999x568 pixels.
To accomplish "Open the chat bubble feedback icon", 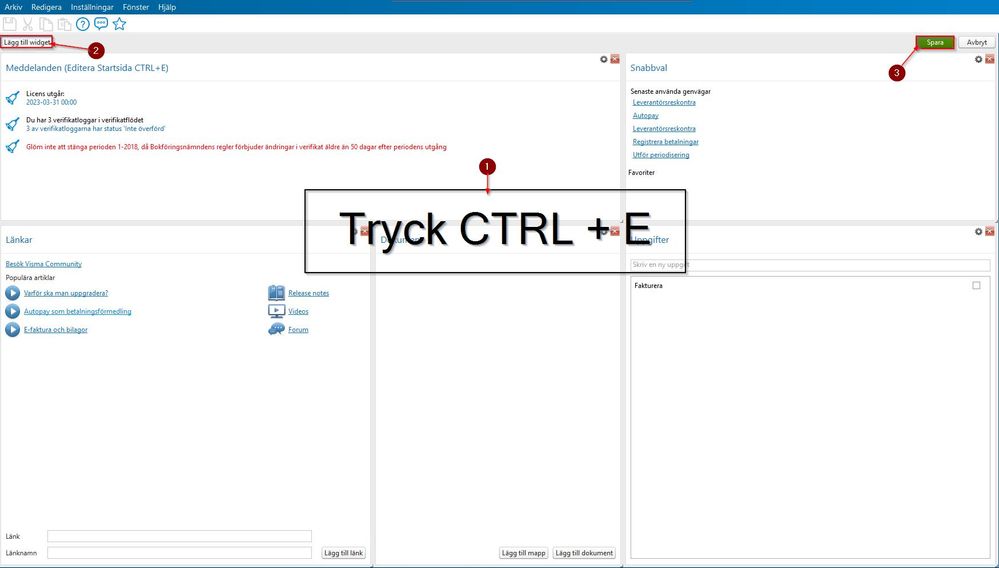I will tap(101, 24).
